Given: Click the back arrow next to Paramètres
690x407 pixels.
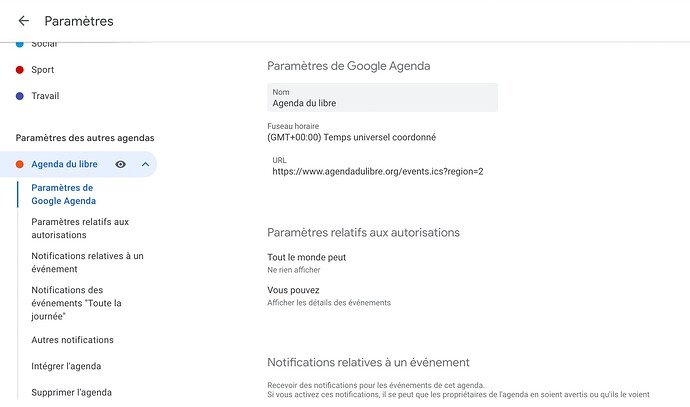Looking at the screenshot, I should pos(24,21).
